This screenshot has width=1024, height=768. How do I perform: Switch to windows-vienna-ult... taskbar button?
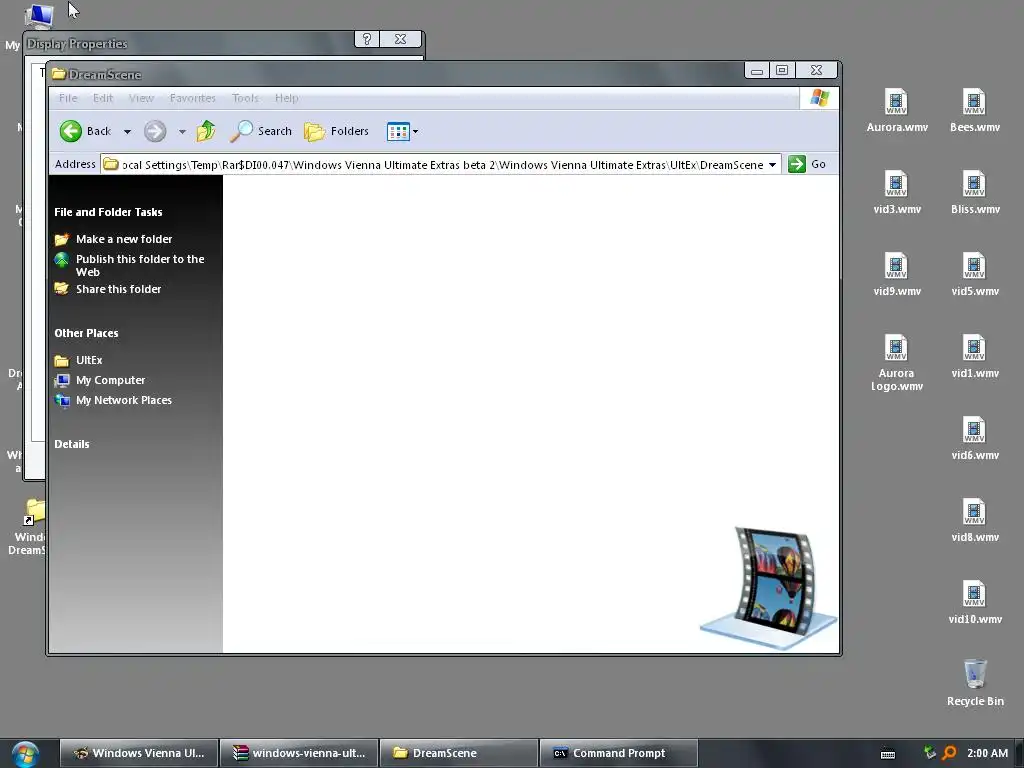tap(299, 753)
